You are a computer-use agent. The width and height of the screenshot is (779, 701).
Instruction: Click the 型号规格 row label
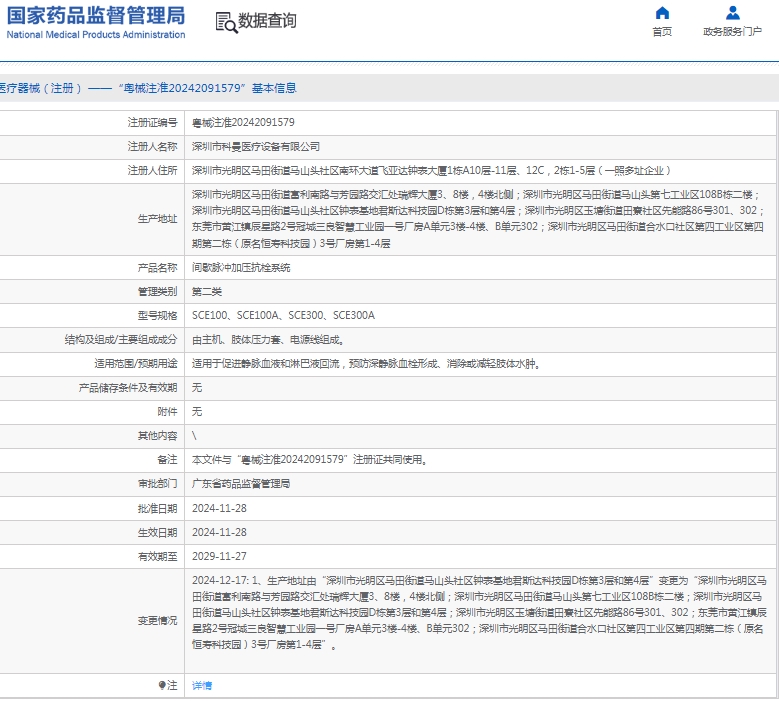tap(157, 315)
